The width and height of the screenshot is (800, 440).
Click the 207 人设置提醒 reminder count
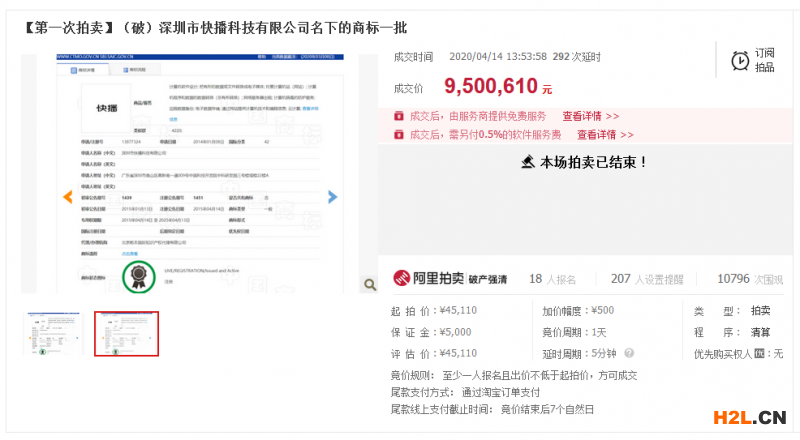(x=645, y=279)
